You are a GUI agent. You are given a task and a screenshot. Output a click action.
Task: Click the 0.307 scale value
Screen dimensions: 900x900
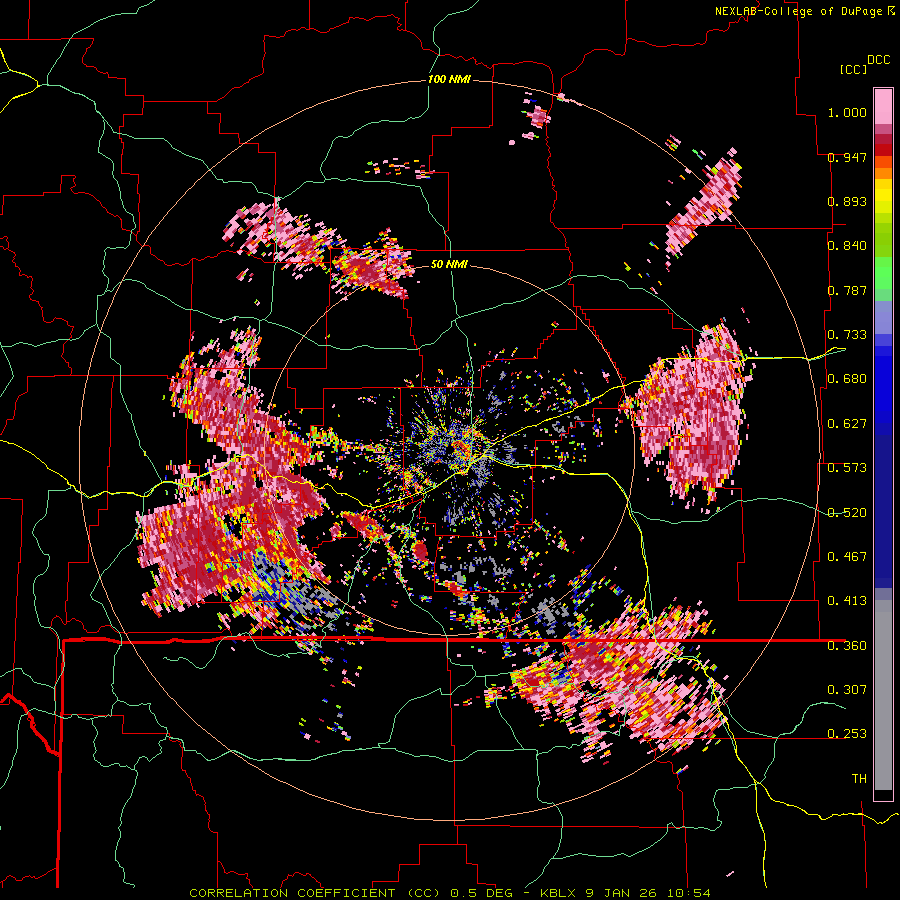[847, 689]
